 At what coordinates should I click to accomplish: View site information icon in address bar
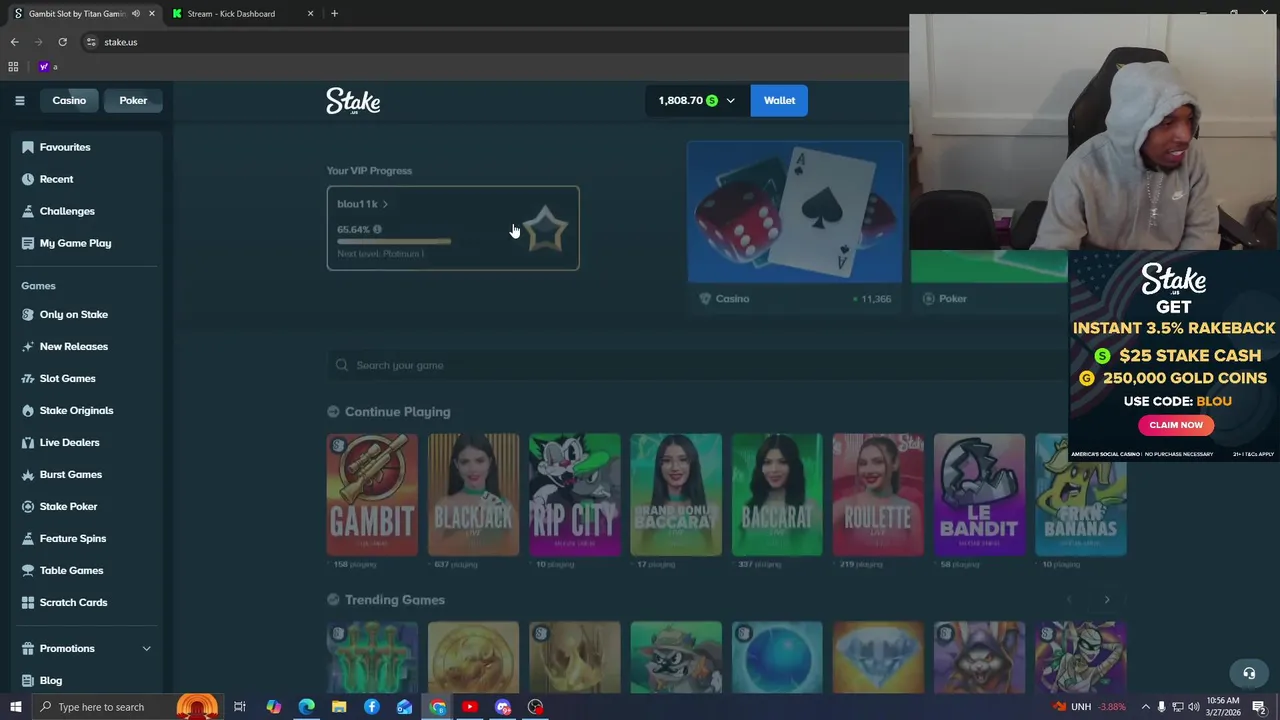coord(91,42)
